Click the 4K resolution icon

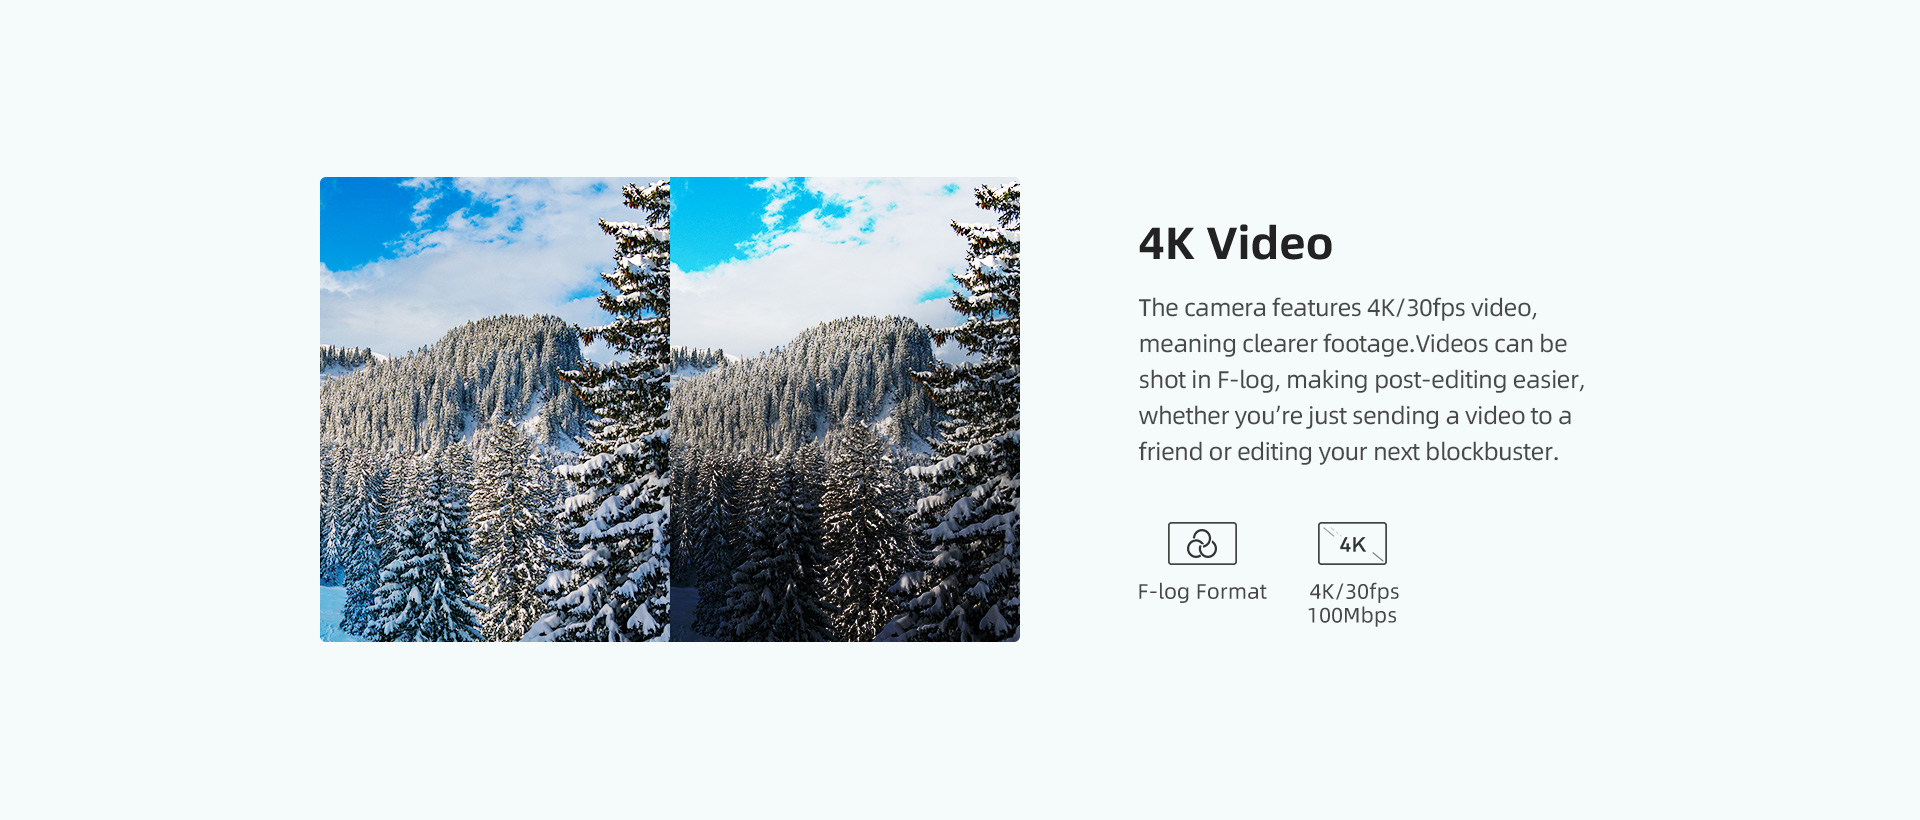[x=1352, y=543]
